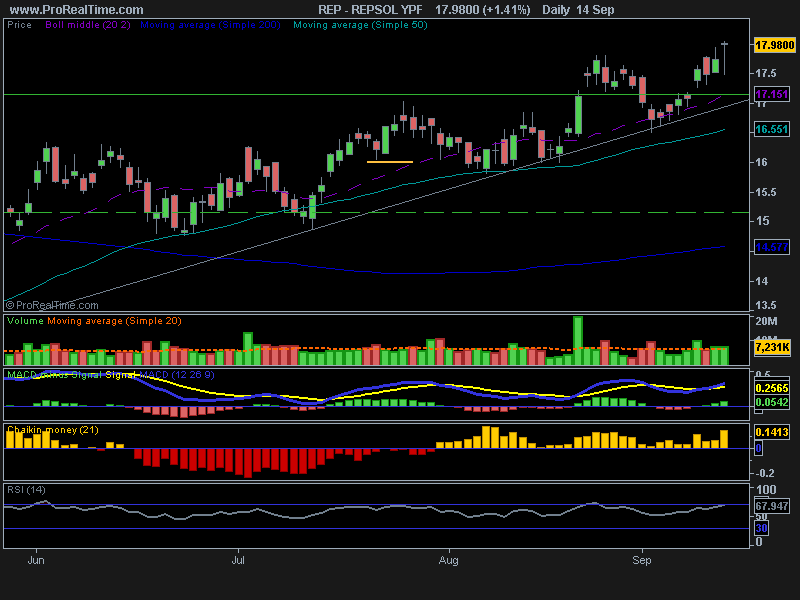Click the Daily 14 Sep timeframe text
The height and width of the screenshot is (600, 800).
pyautogui.click(x=578, y=10)
